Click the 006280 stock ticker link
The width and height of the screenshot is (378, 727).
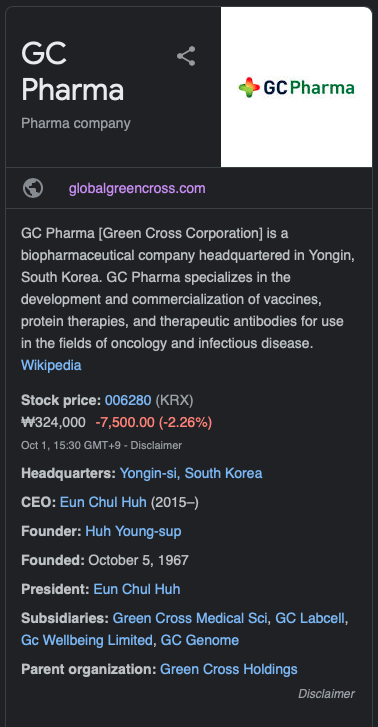tap(128, 400)
